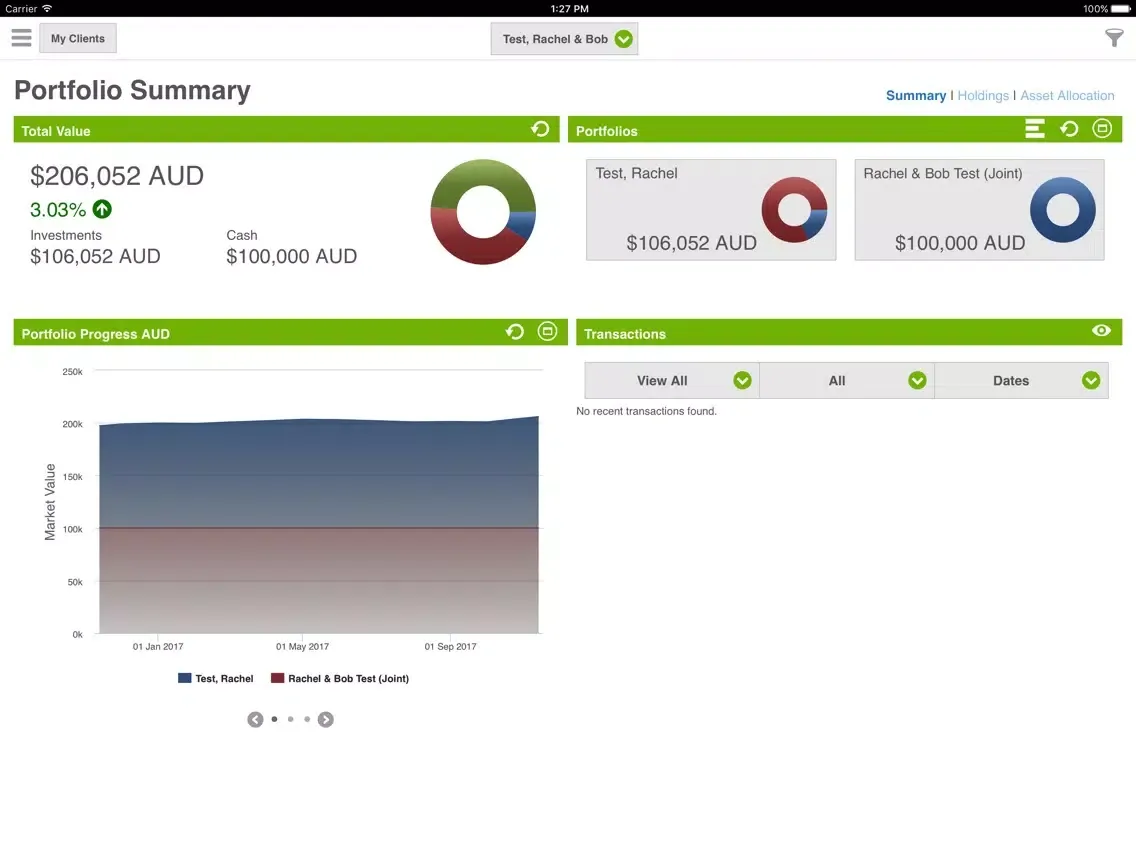The image size is (1136, 852).
Task: Open the View All transactions dropdown
Action: pyautogui.click(x=672, y=380)
